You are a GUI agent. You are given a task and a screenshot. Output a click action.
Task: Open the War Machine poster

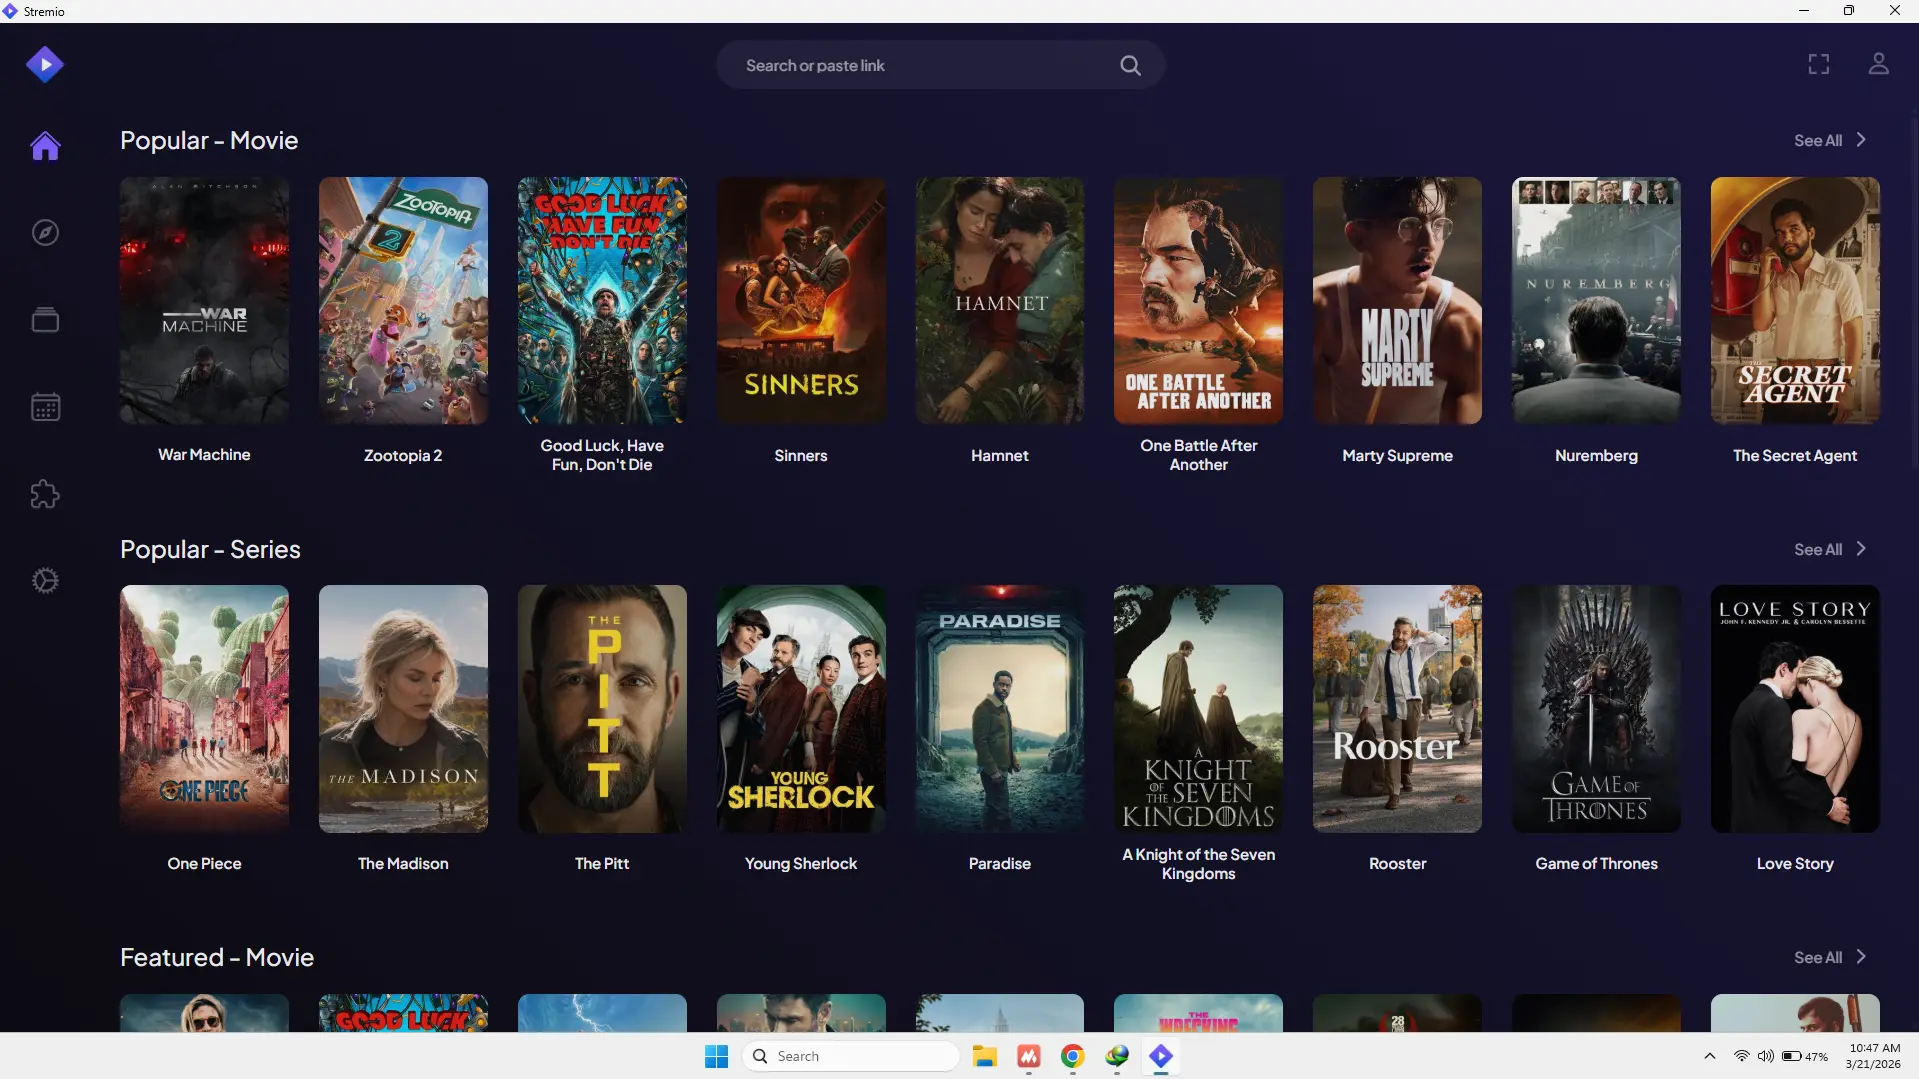coord(204,301)
